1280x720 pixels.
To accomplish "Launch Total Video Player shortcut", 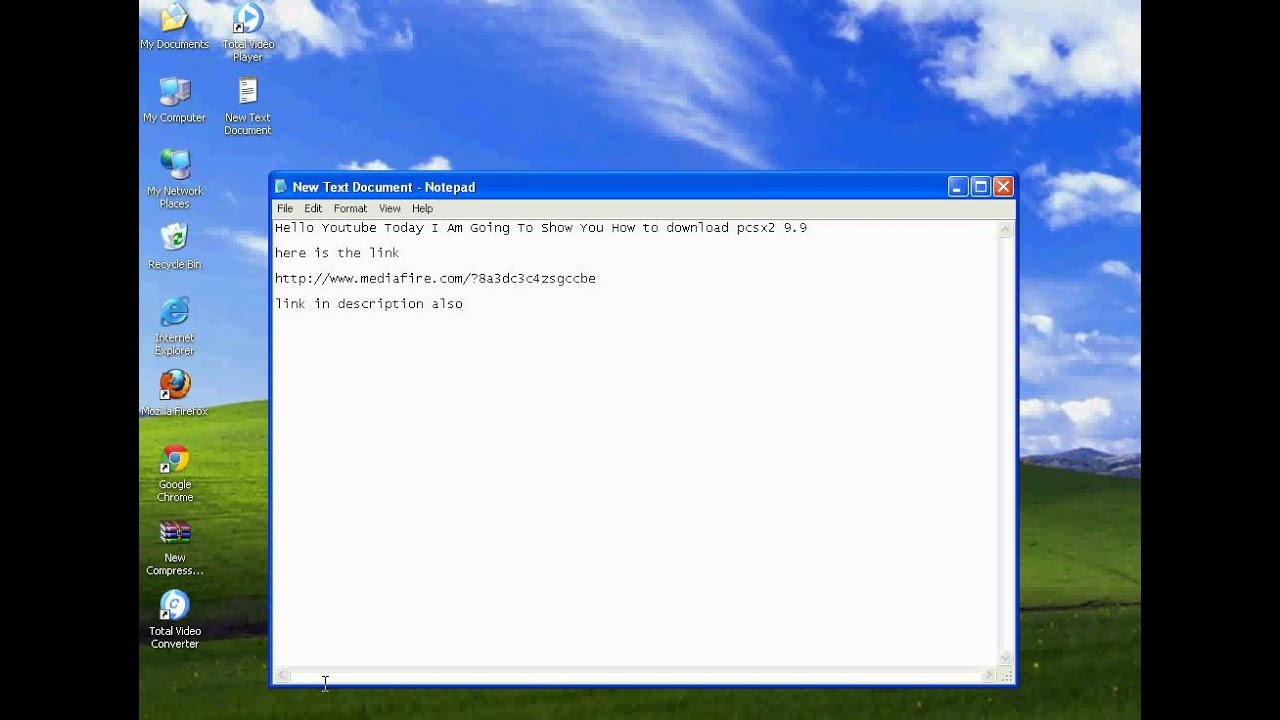I will tap(248, 33).
